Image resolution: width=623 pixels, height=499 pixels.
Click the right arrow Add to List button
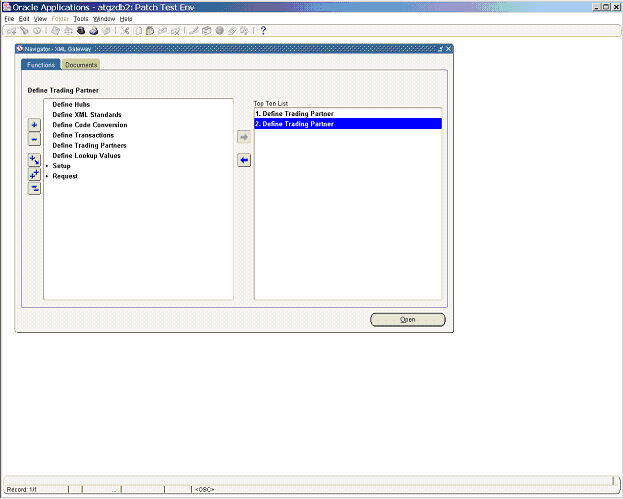[x=244, y=137]
